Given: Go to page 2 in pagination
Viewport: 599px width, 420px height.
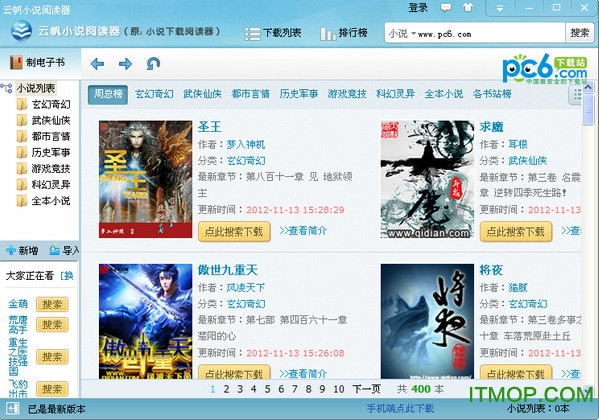Looking at the screenshot, I should [227, 389].
